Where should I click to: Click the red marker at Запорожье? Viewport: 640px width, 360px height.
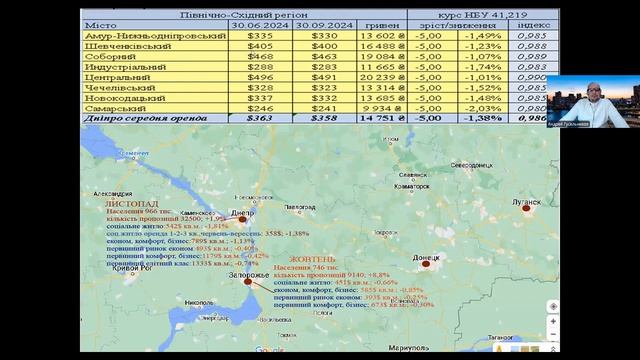248,282
